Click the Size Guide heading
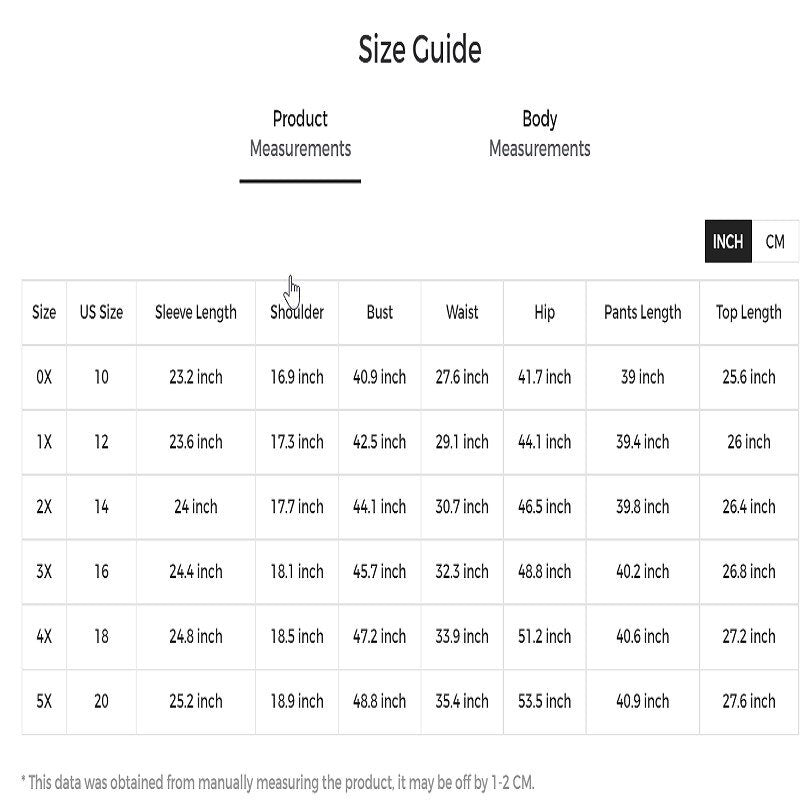The height and width of the screenshot is (800, 800). tap(420, 49)
